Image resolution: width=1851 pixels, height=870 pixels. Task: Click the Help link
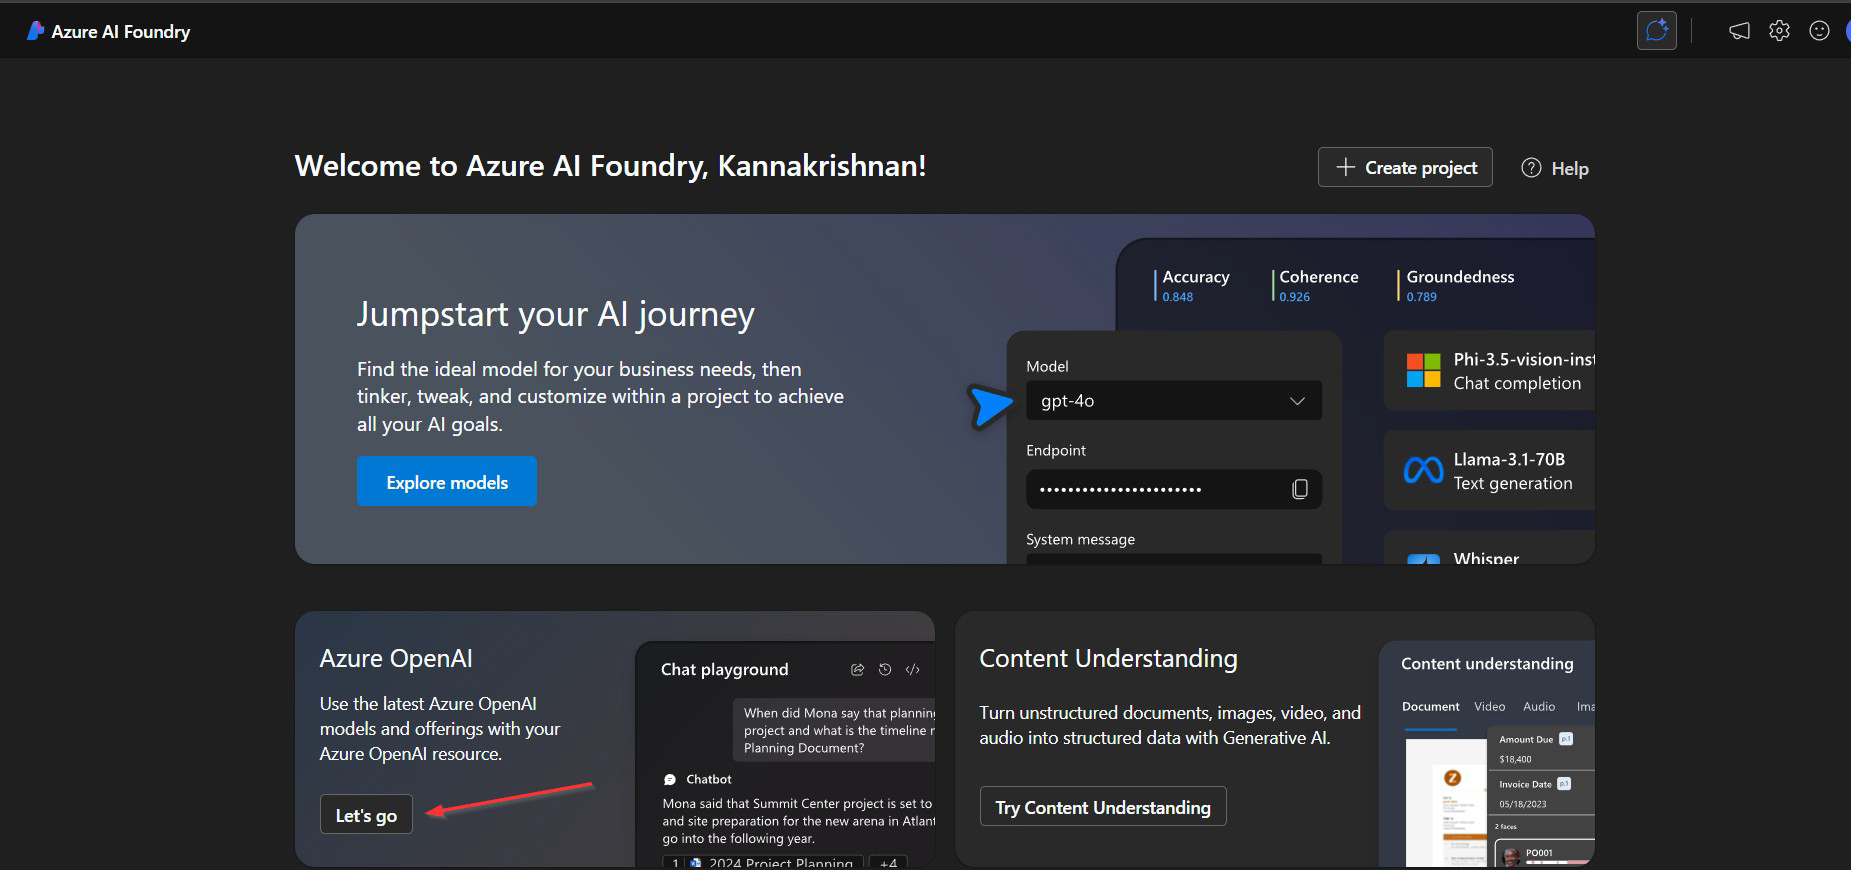pyautogui.click(x=1555, y=168)
